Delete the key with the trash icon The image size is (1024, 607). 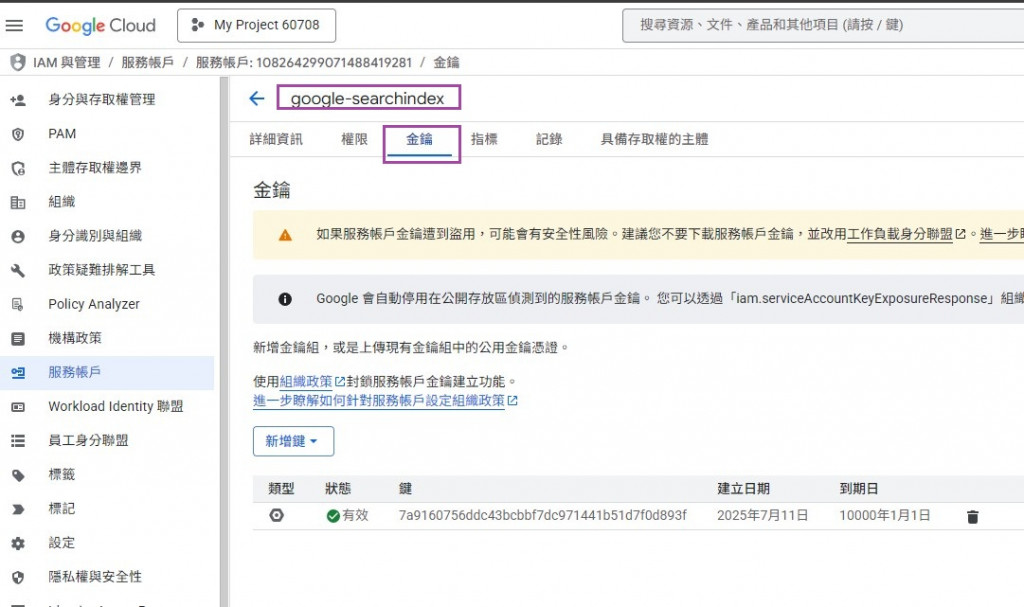(x=972, y=517)
